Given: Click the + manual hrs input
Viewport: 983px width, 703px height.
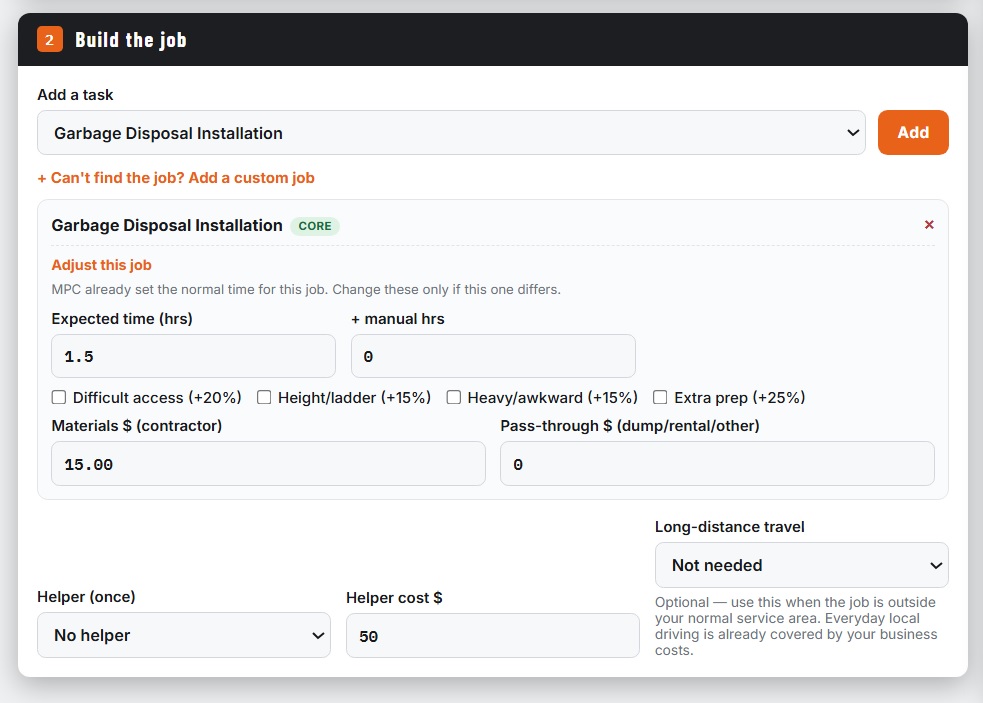Looking at the screenshot, I should coord(493,356).
